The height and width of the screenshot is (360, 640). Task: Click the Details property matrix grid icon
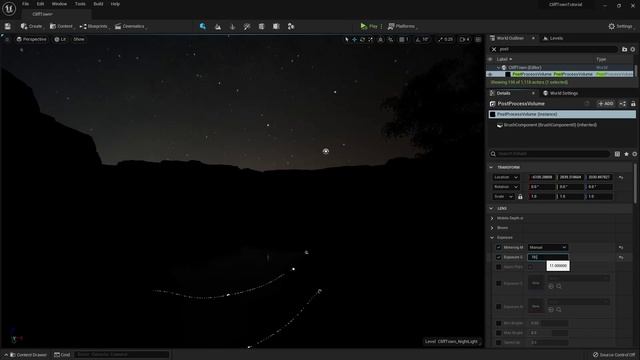pos(617,154)
